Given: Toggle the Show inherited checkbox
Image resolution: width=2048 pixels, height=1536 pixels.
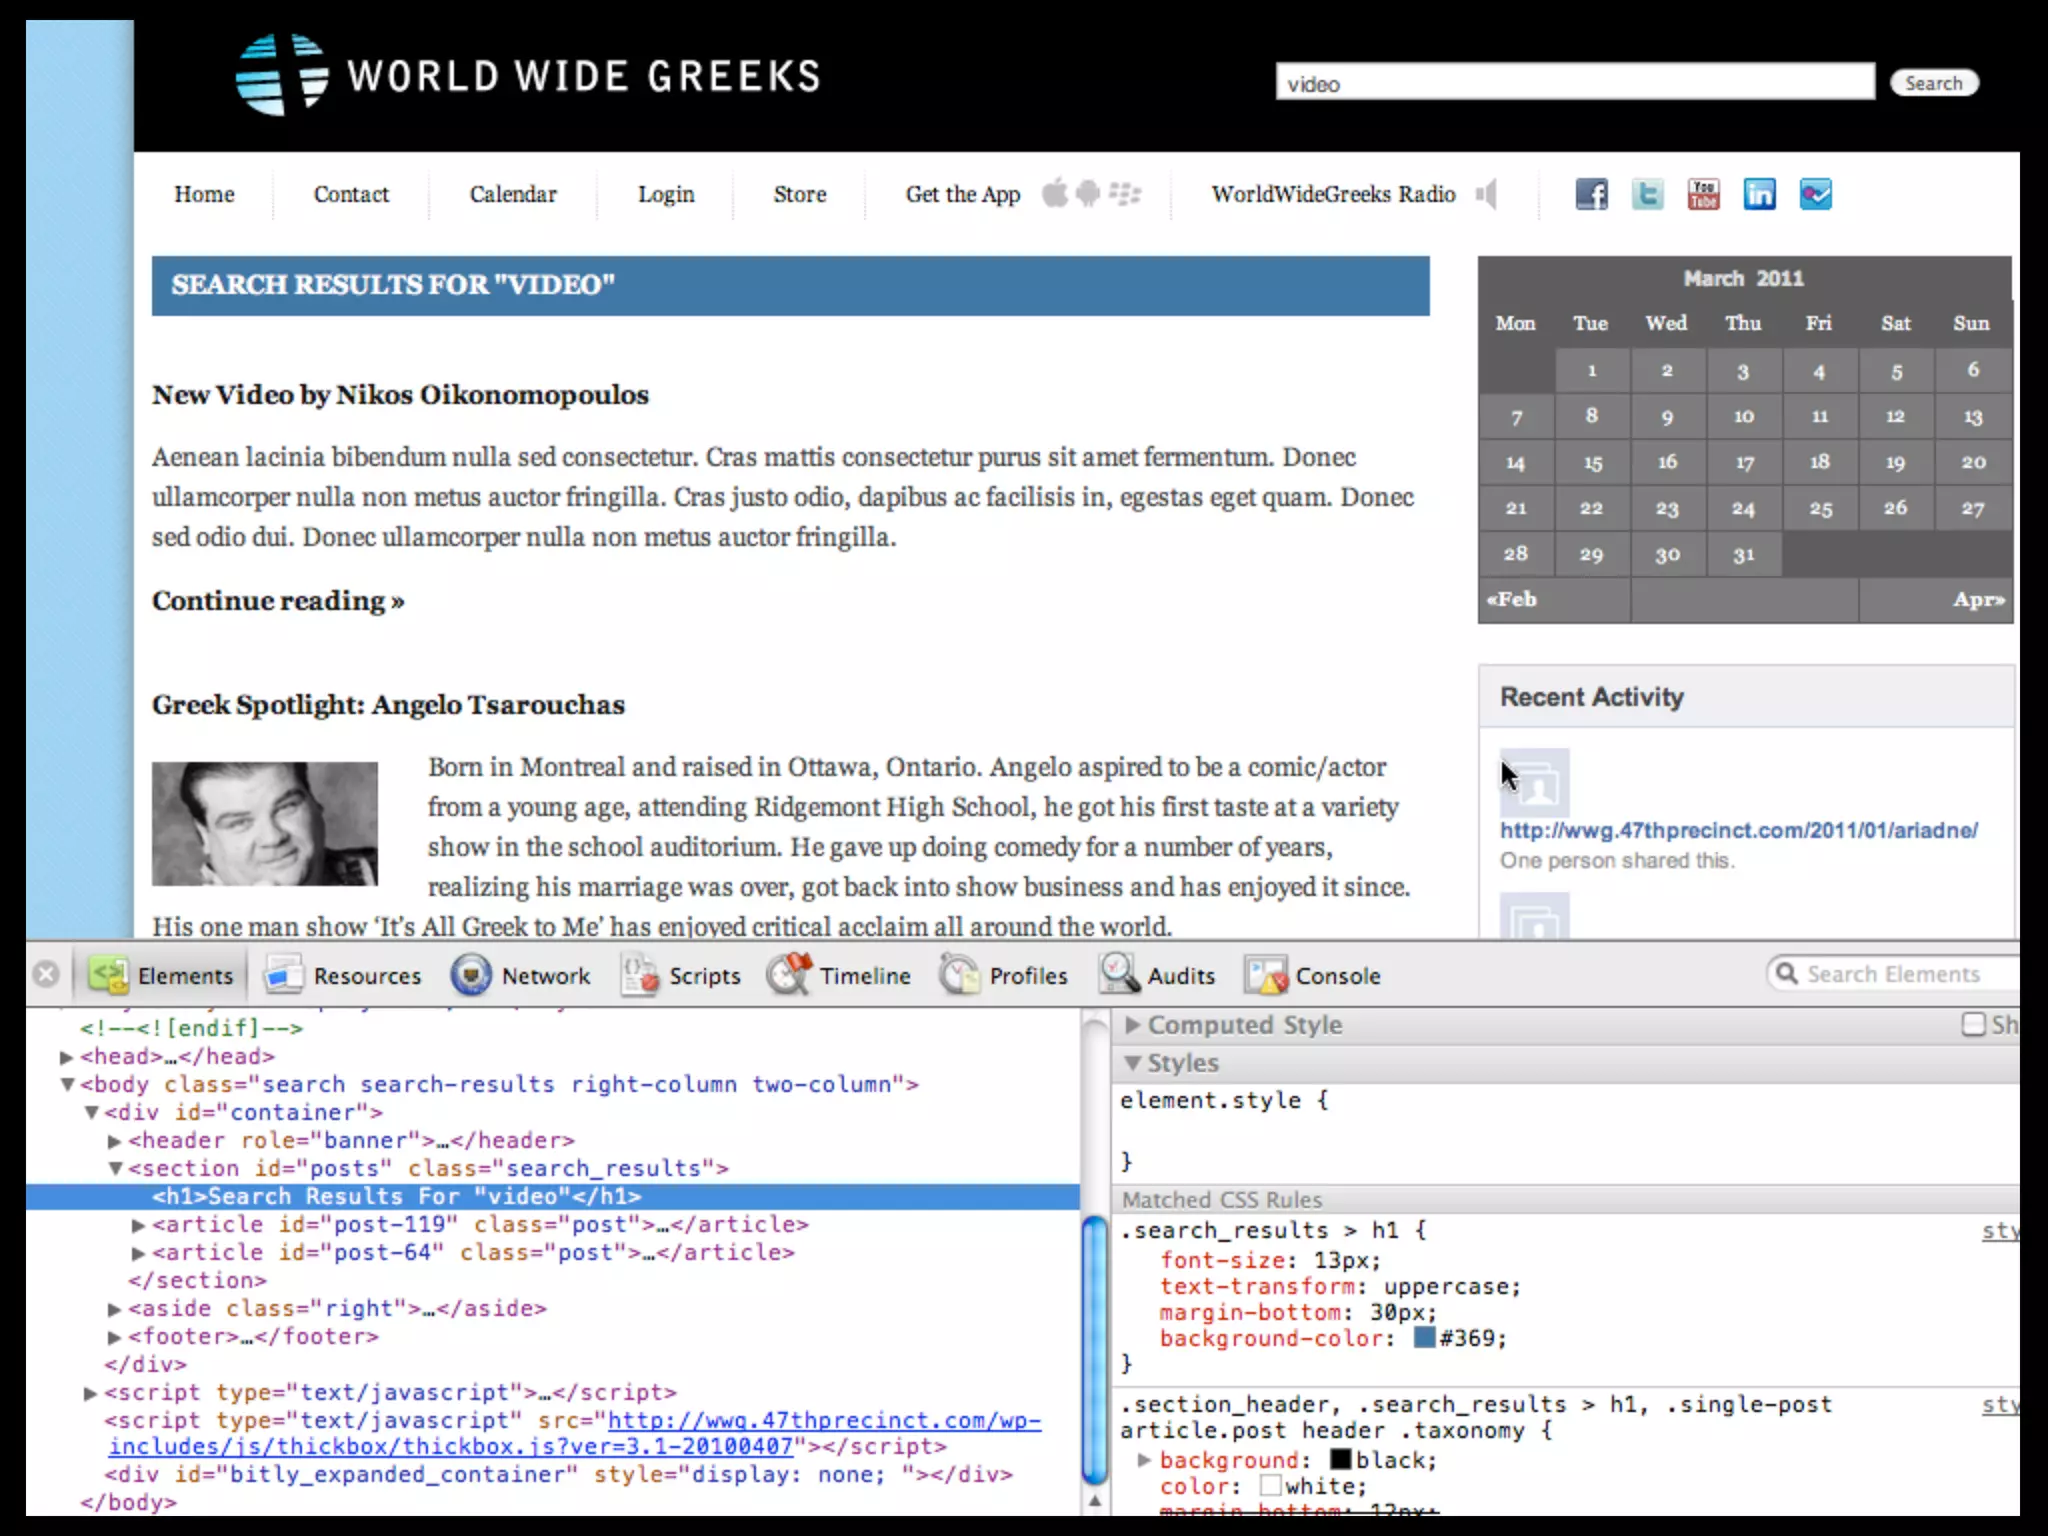Looking at the screenshot, I should pyautogui.click(x=1973, y=1024).
